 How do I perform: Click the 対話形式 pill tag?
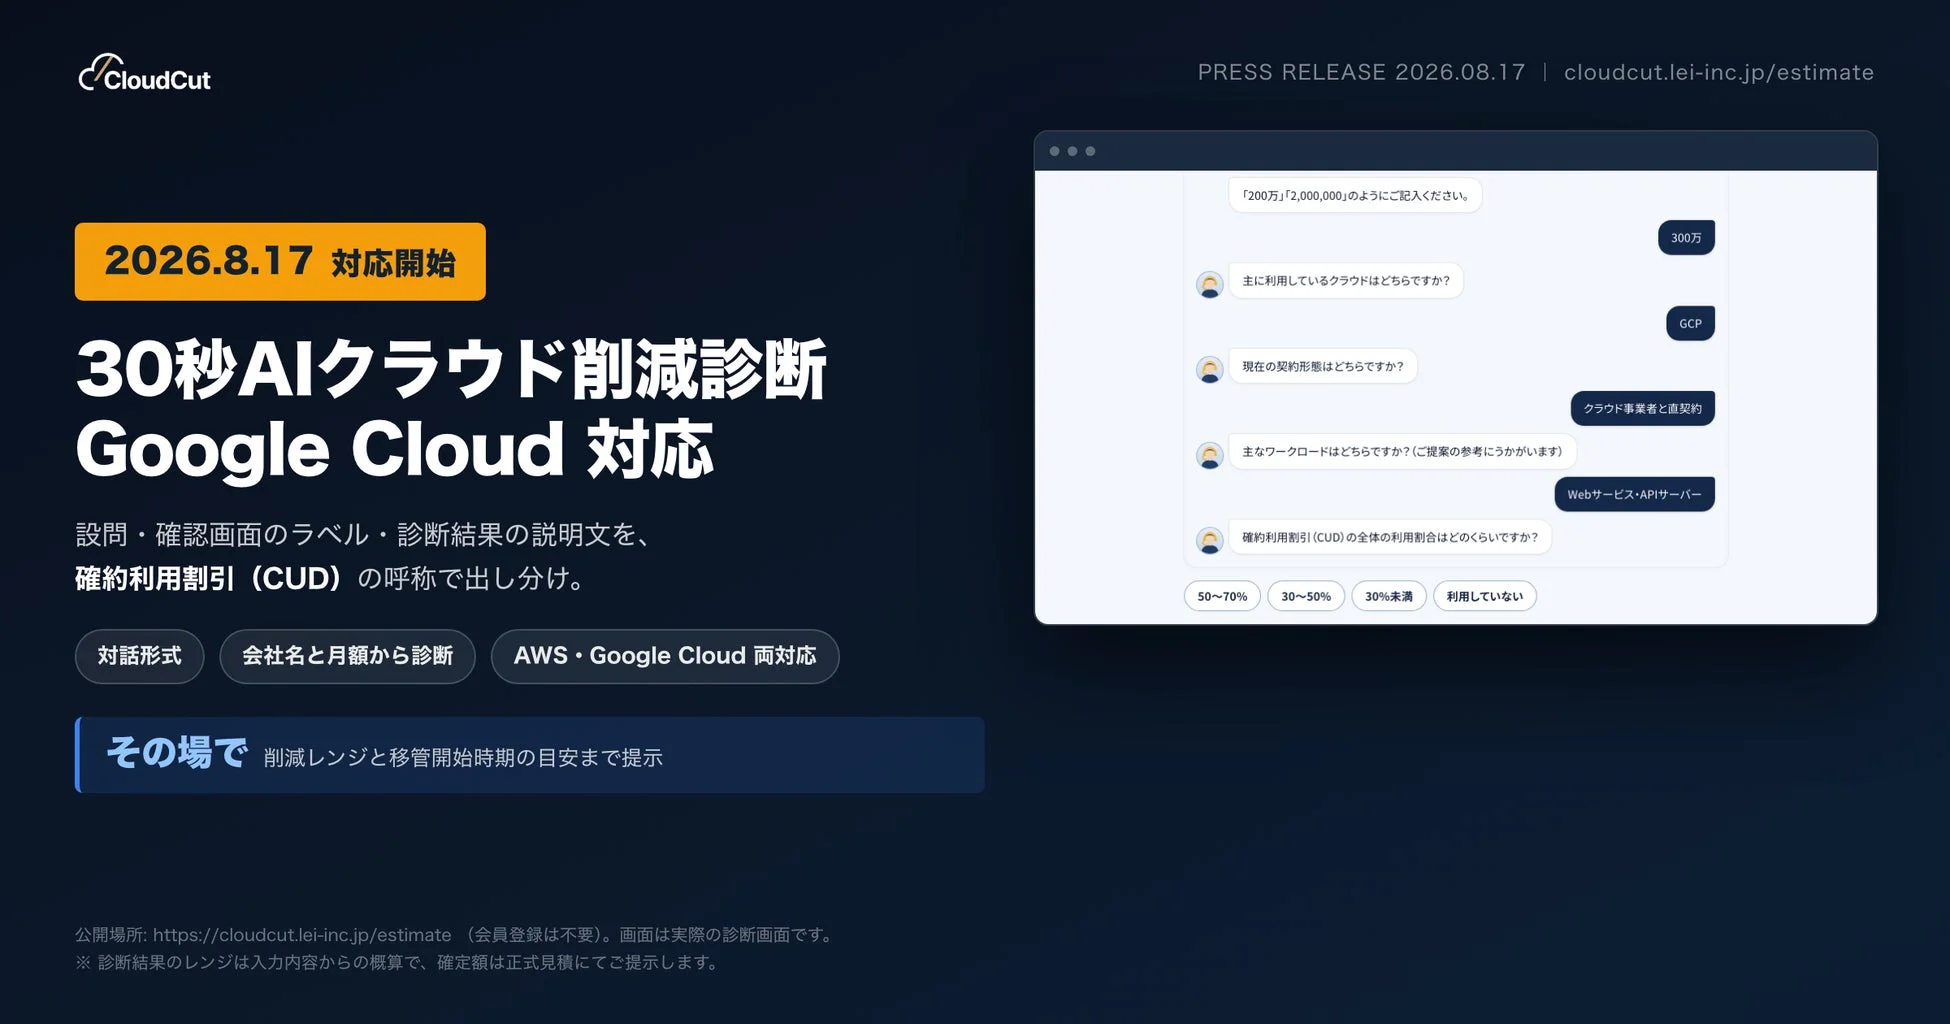pos(140,656)
